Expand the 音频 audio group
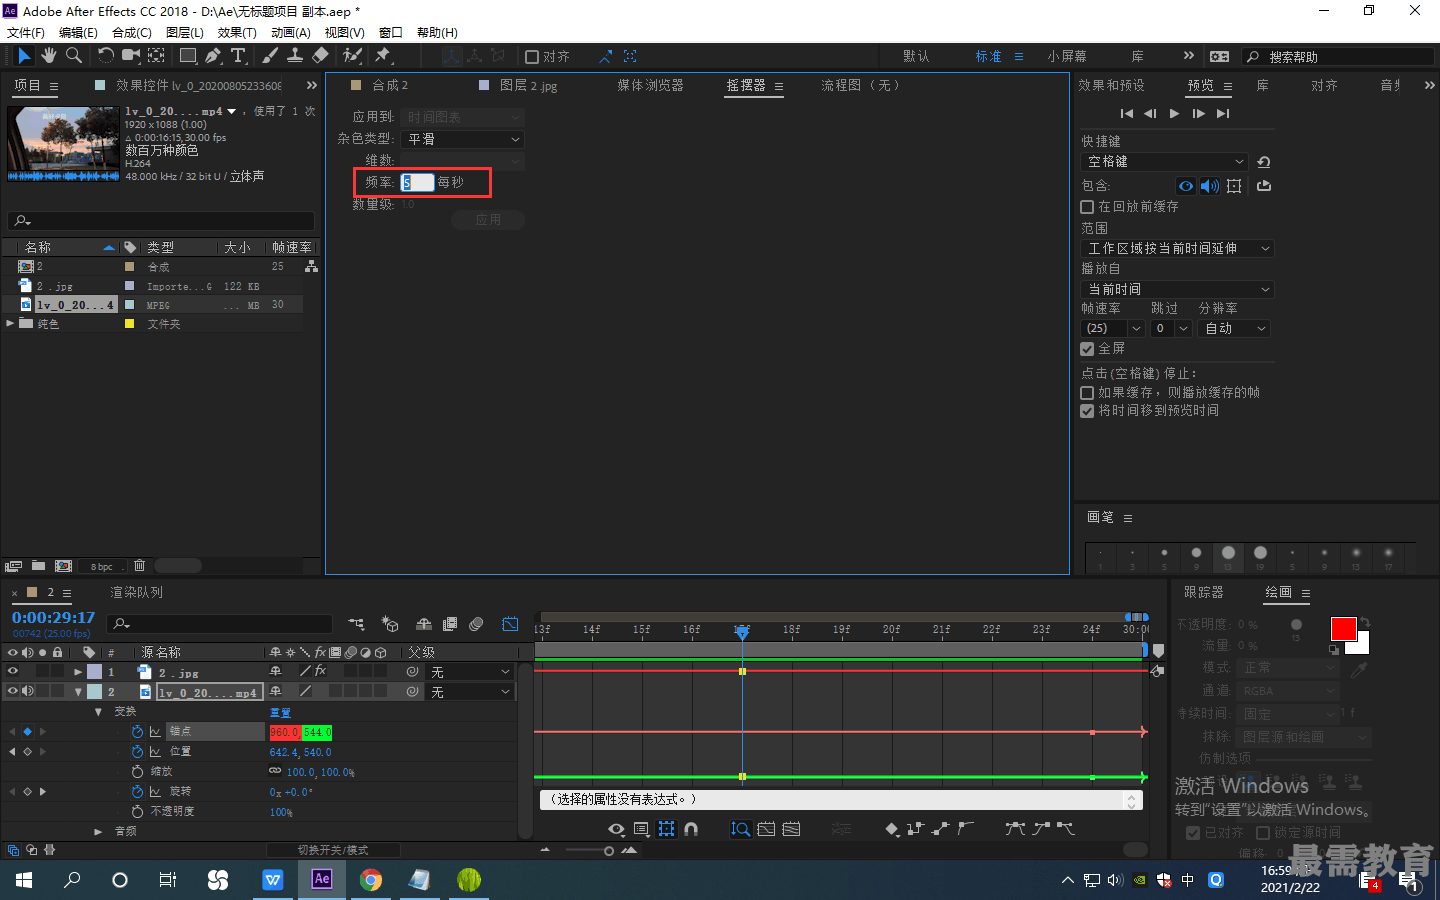 pos(98,832)
